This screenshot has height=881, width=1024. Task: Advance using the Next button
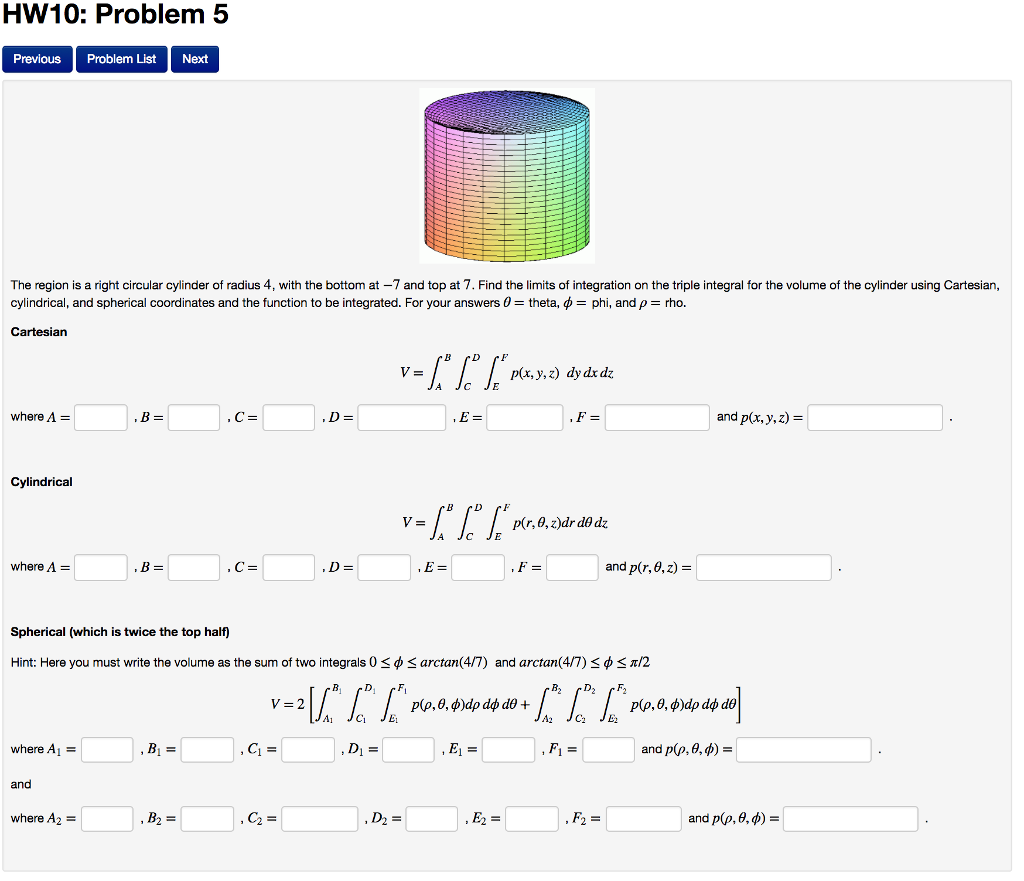[x=194, y=59]
